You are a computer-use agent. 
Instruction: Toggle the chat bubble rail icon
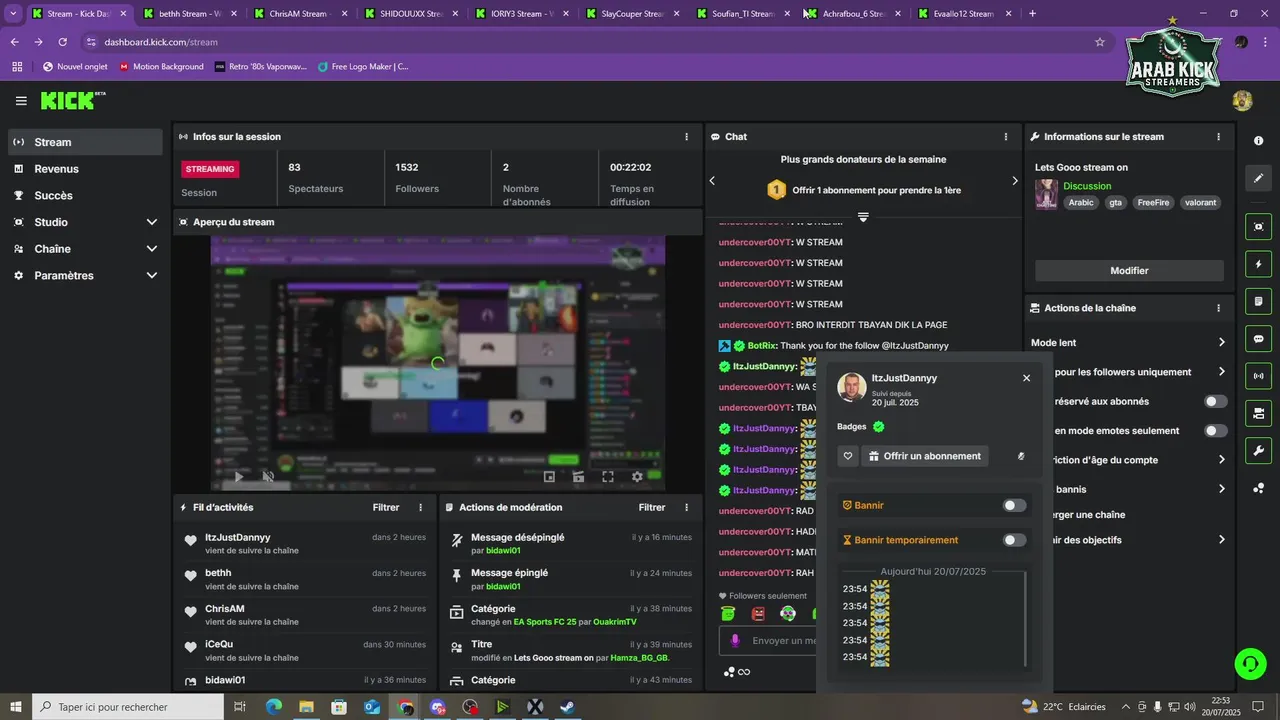tap(1259, 339)
